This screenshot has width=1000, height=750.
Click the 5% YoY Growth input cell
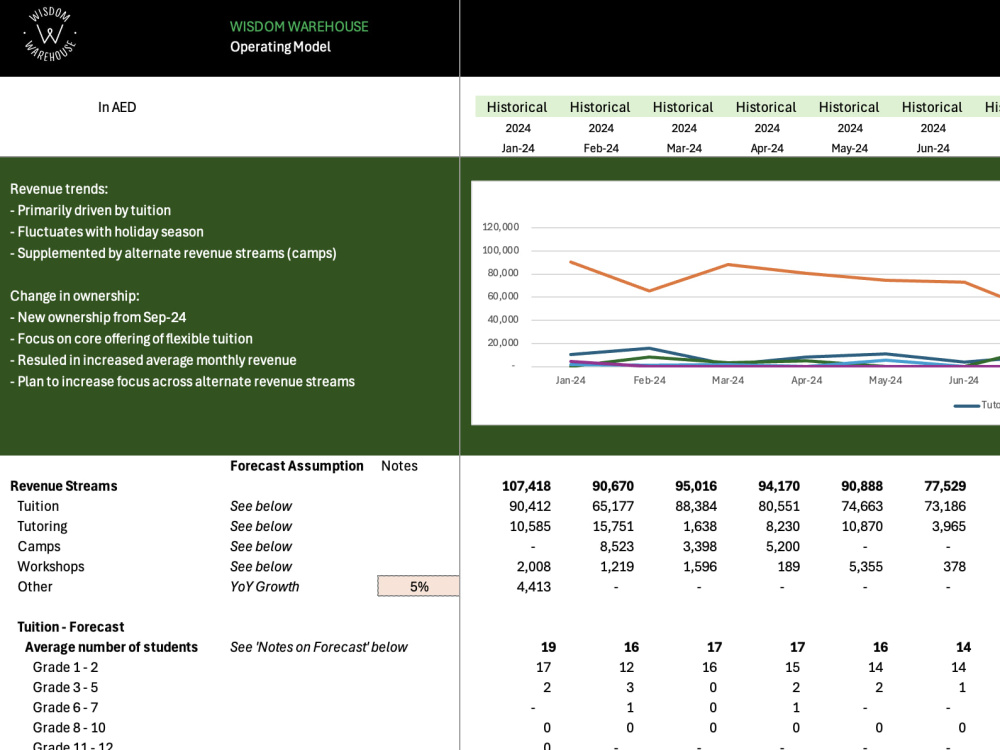tap(418, 586)
